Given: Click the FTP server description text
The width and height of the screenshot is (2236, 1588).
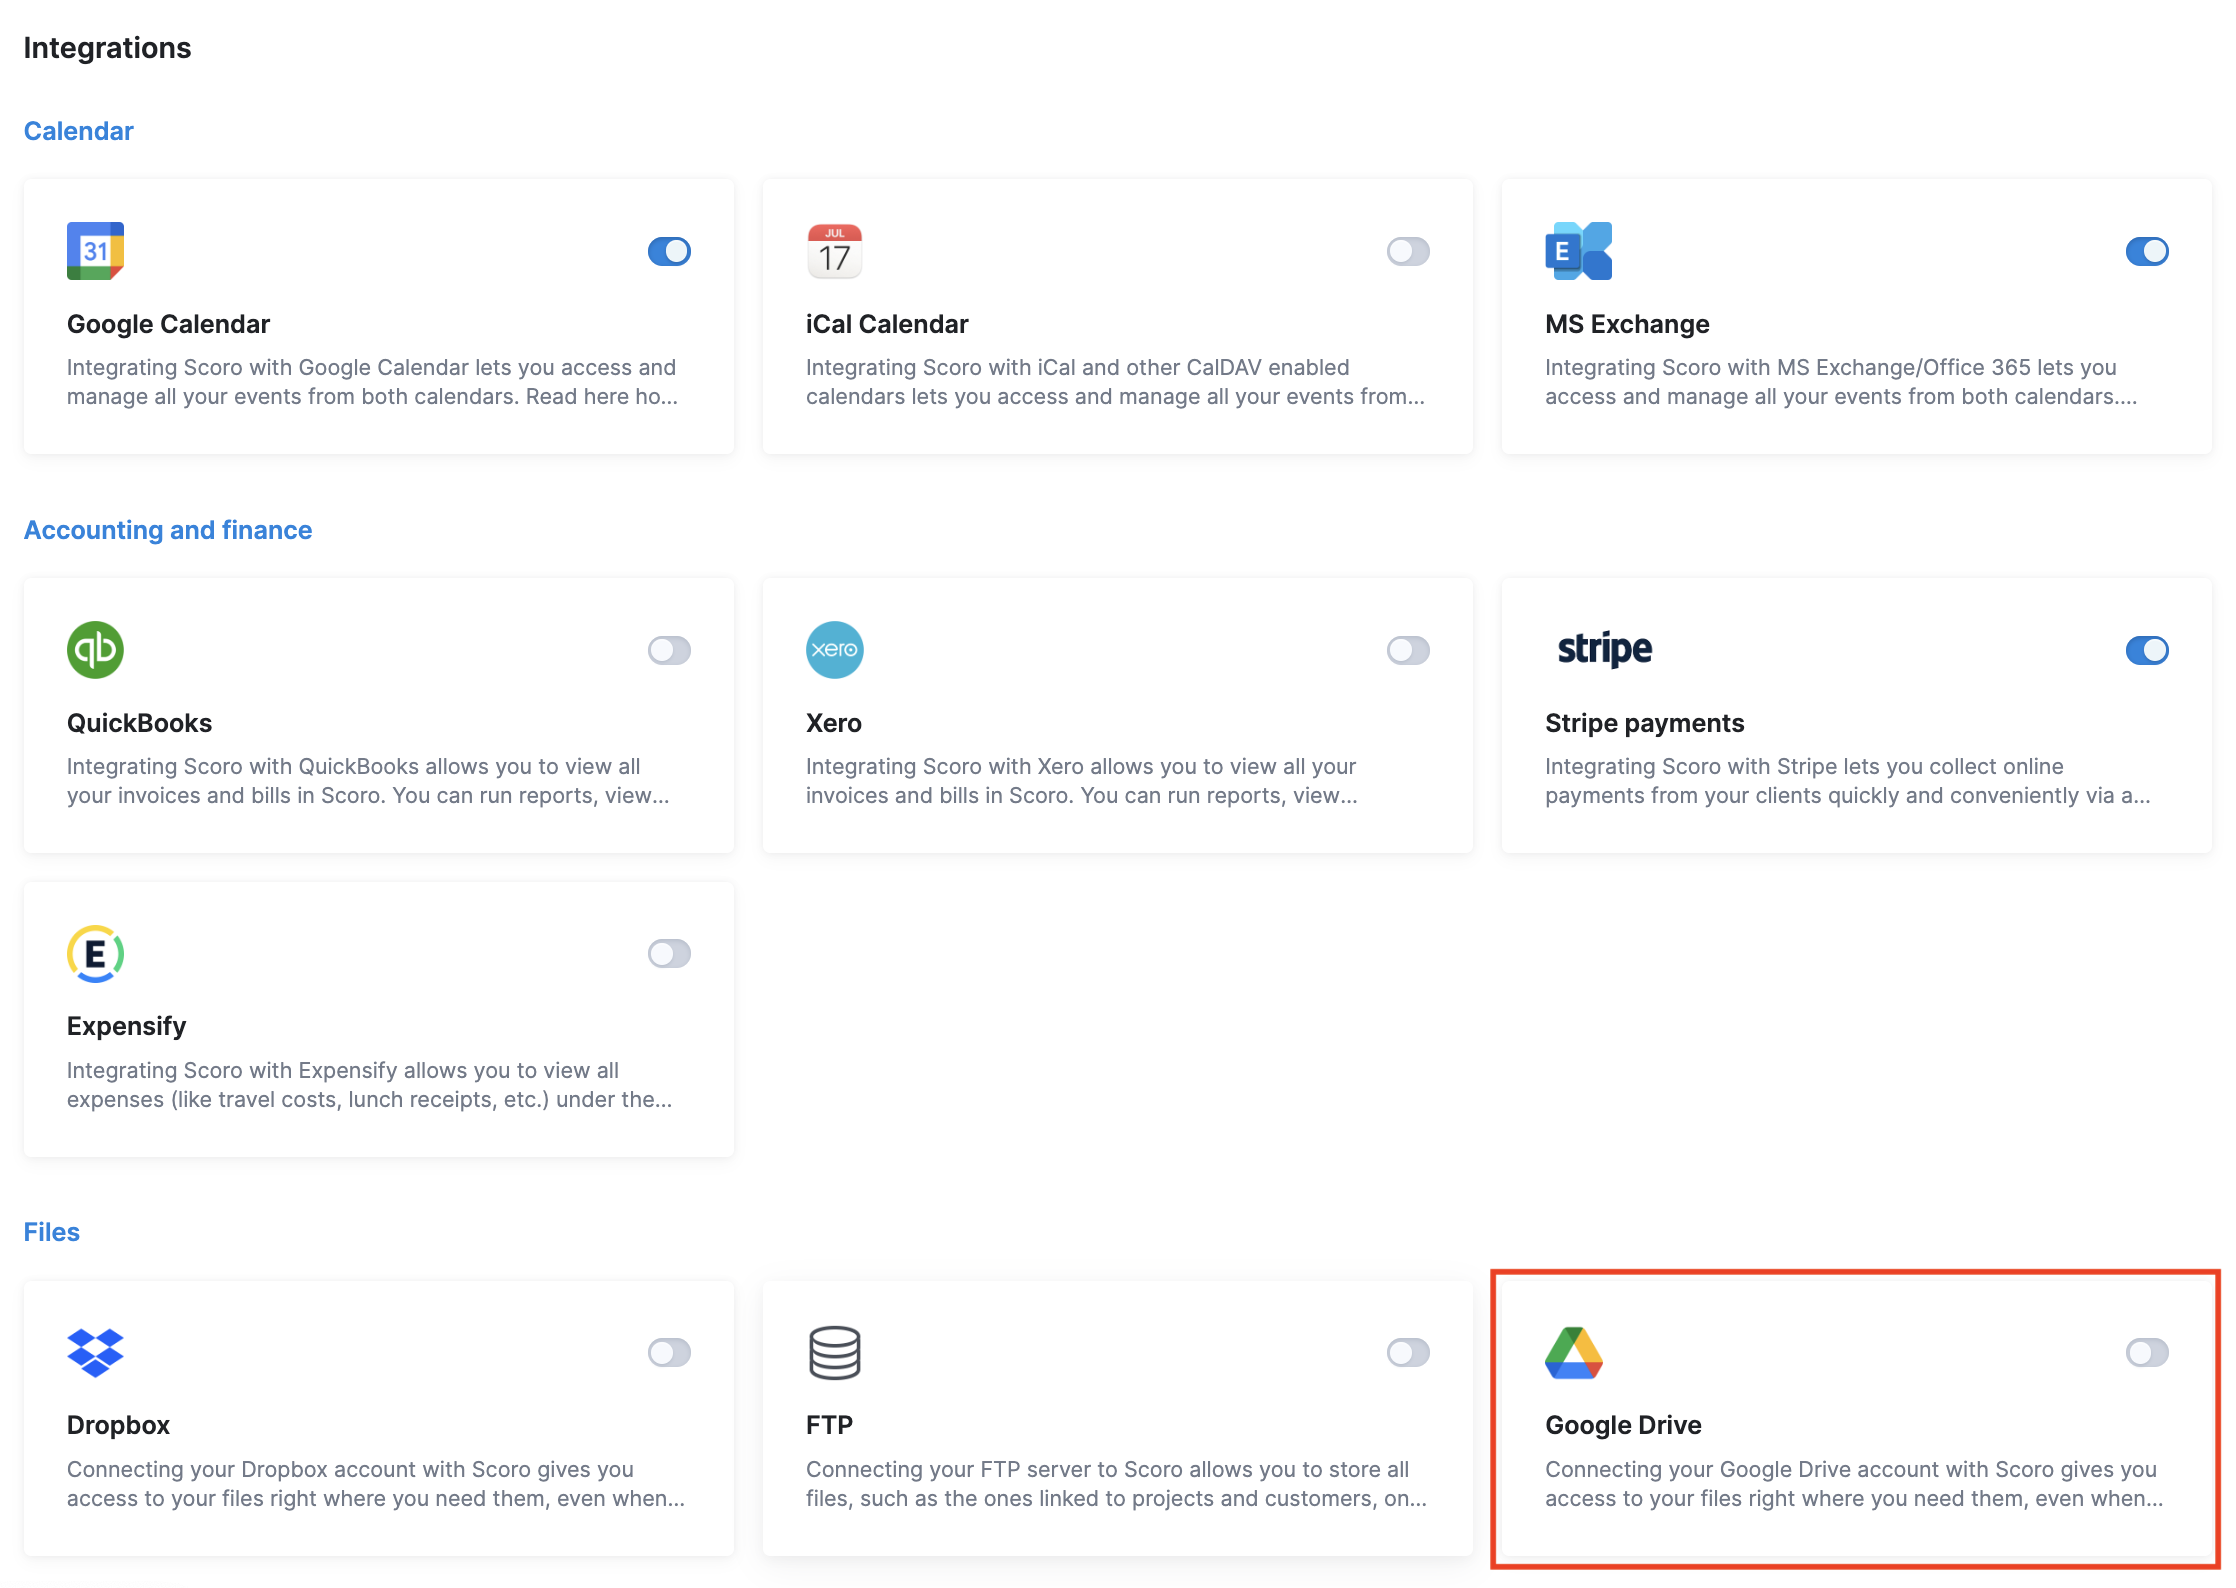Looking at the screenshot, I should [x=1116, y=1484].
